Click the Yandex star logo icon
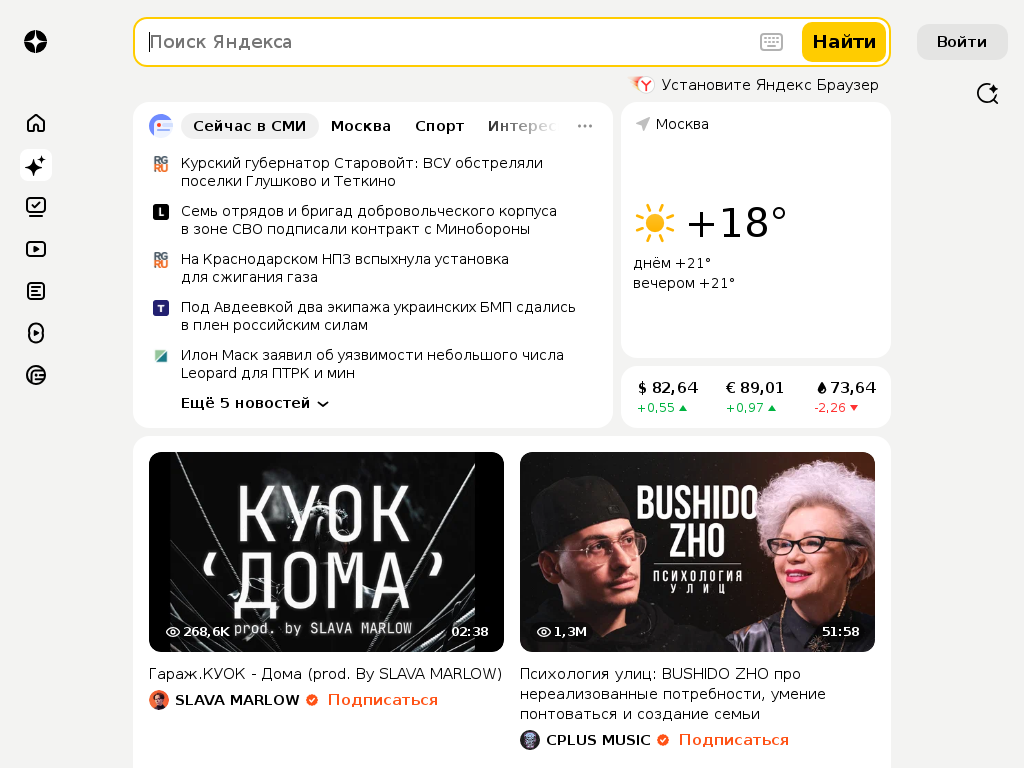1024x768 pixels. click(x=36, y=42)
